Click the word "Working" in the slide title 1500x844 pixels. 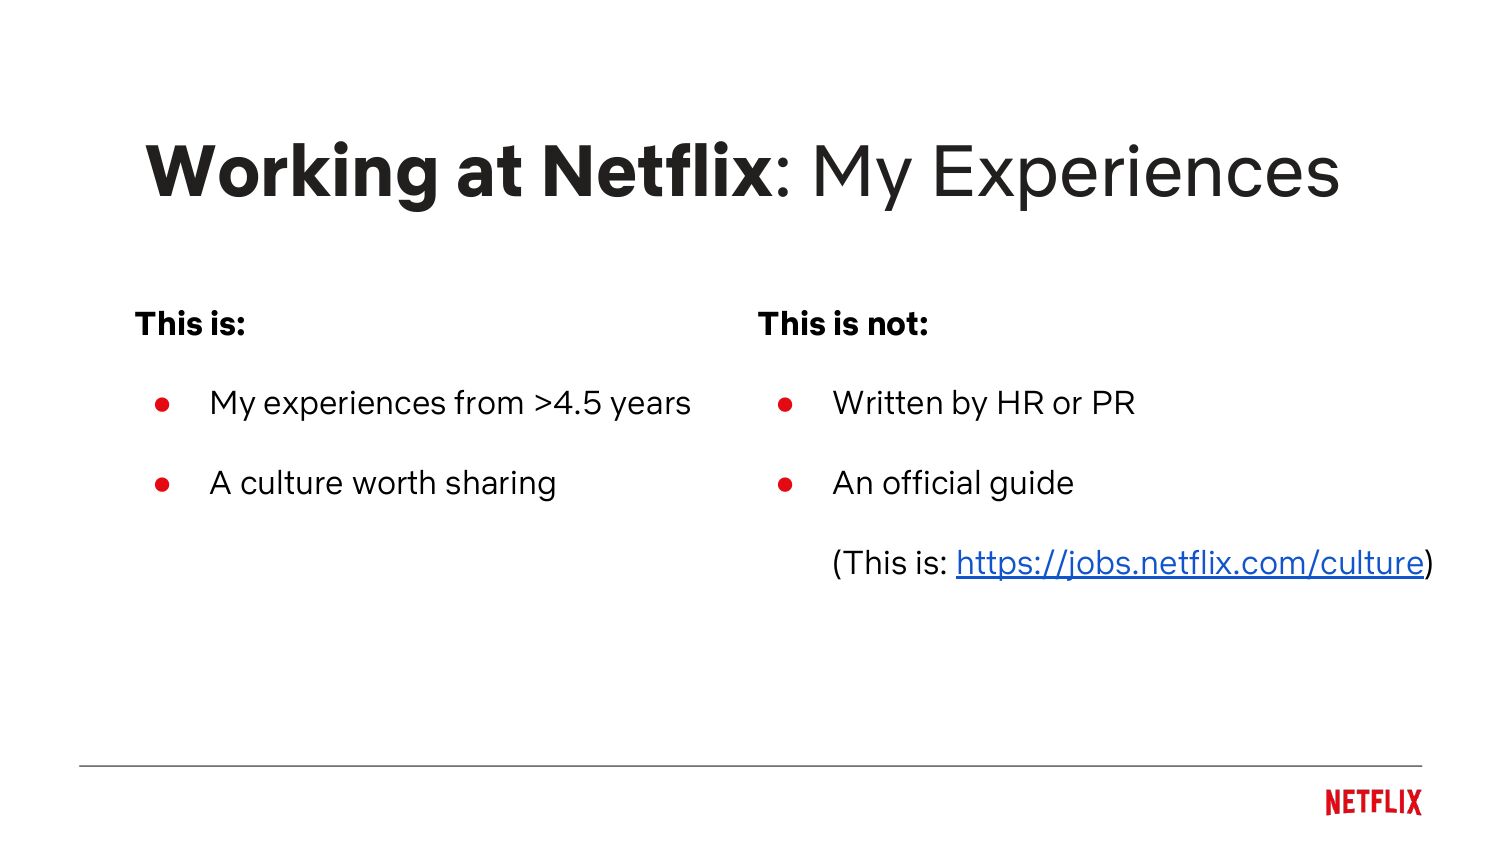coord(292,172)
